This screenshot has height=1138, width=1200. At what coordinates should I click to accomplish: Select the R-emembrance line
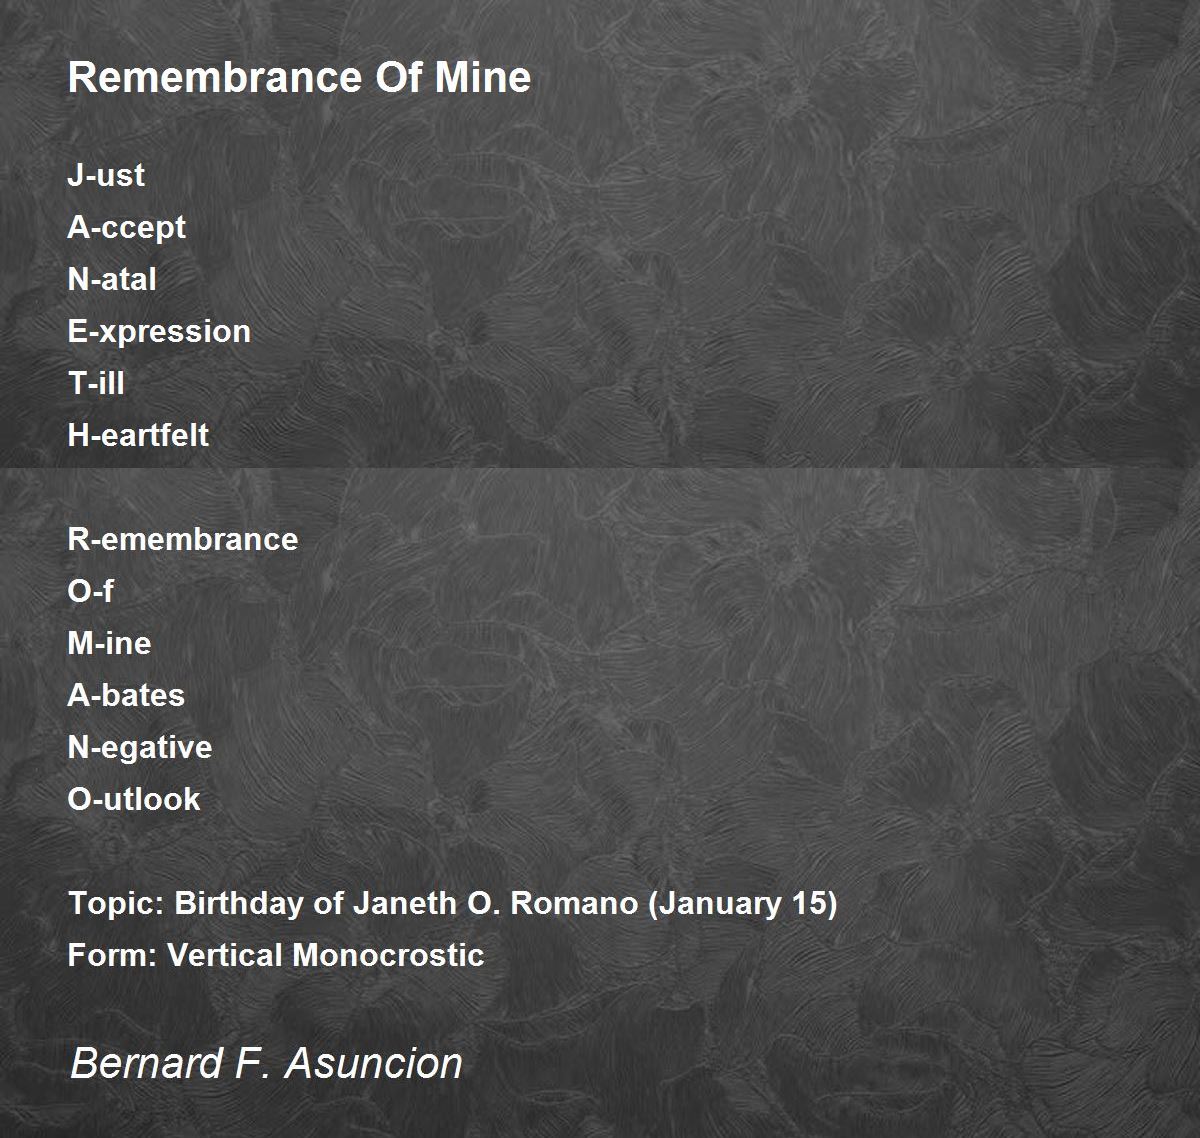[183, 539]
